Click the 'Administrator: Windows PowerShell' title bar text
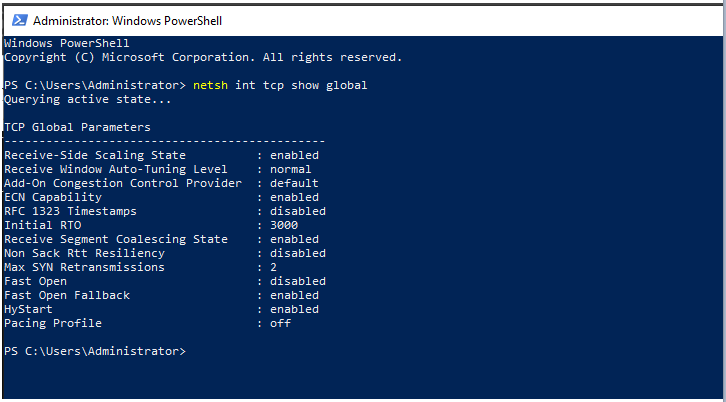 127,21
